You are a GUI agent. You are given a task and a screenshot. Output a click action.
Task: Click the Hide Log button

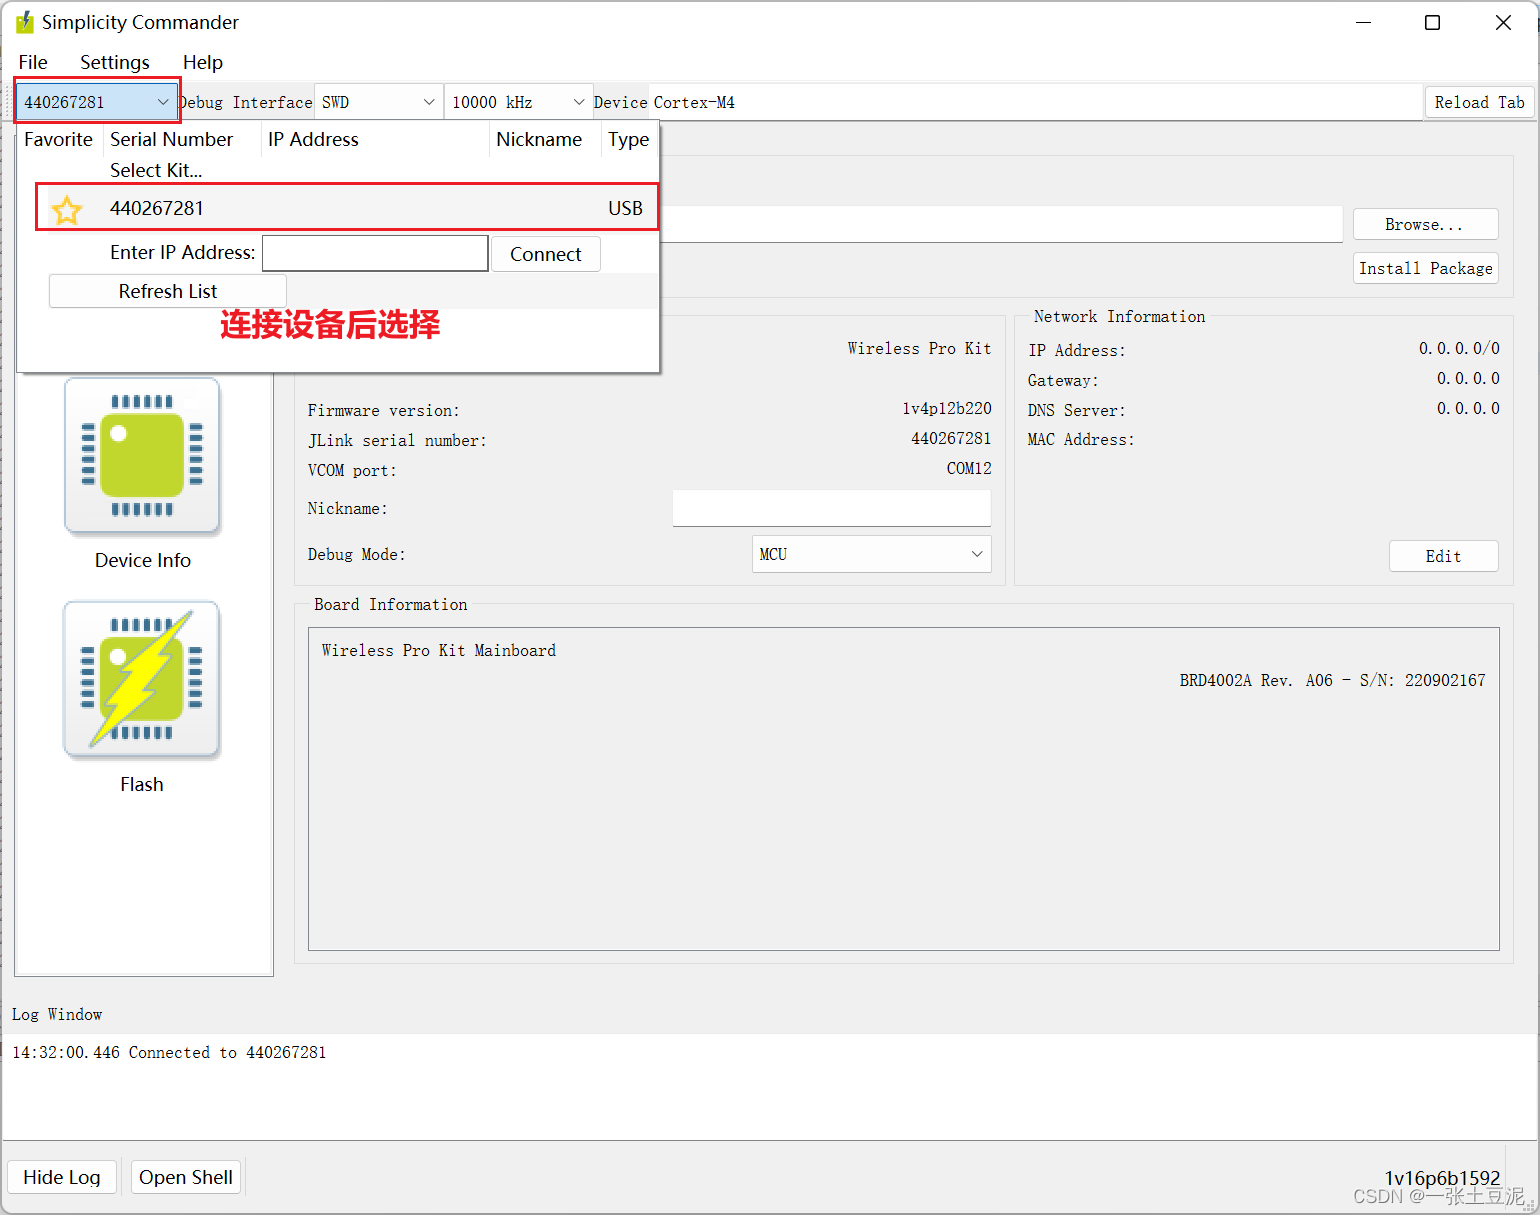[62, 1177]
